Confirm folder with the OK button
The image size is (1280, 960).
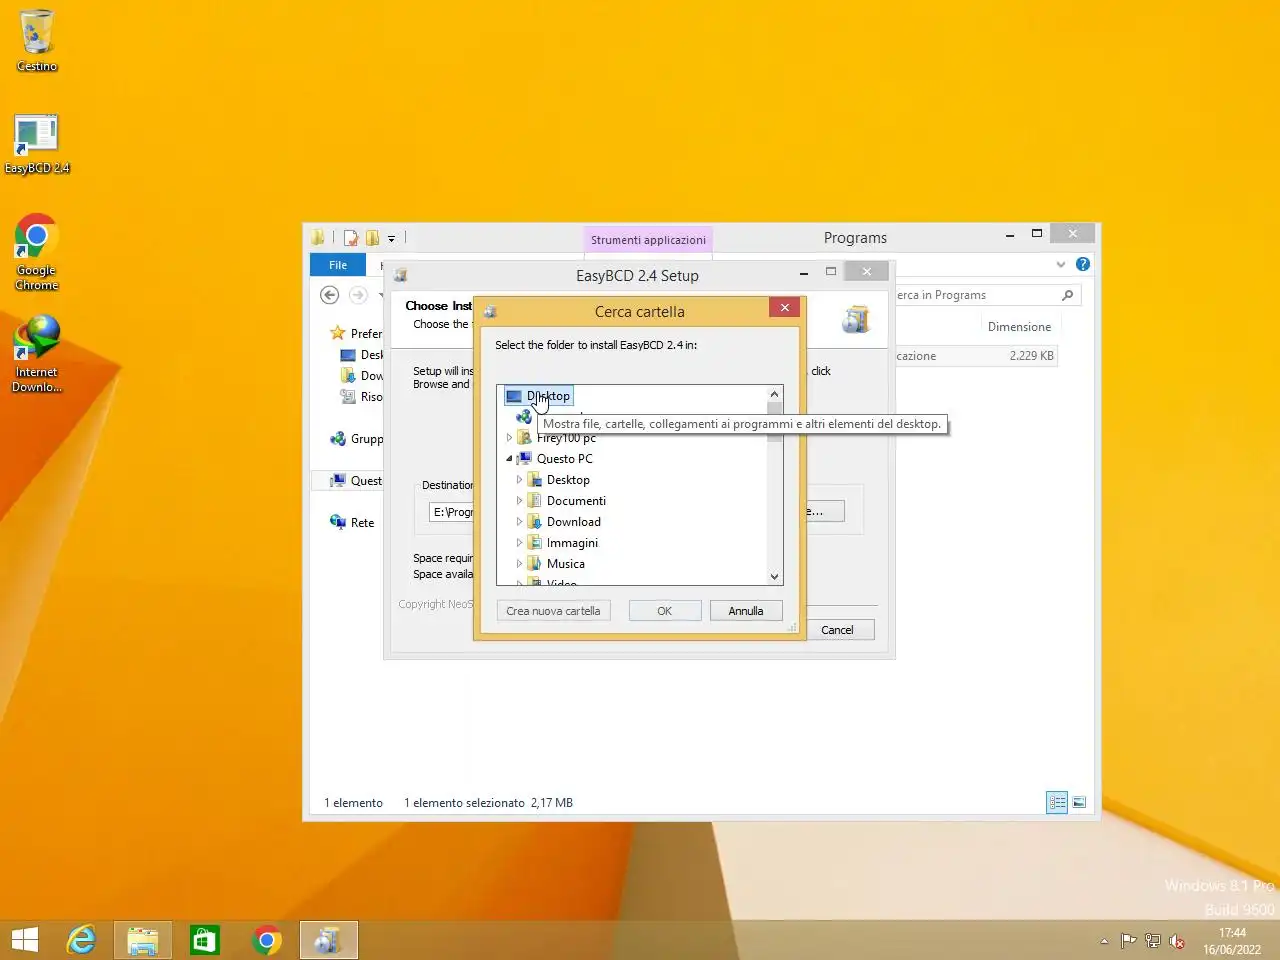[x=665, y=611]
